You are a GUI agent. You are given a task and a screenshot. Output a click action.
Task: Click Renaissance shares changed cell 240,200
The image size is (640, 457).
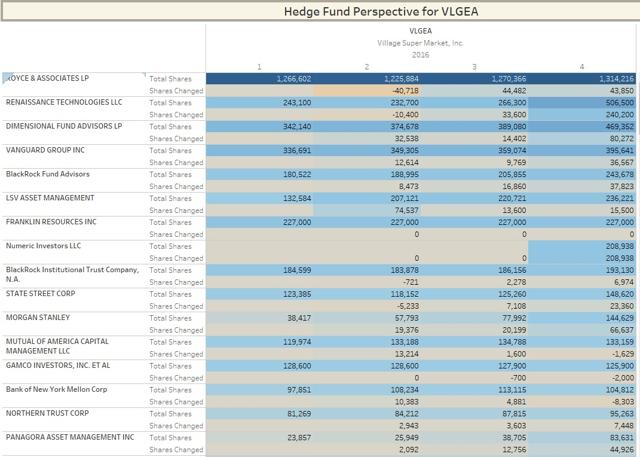click(x=582, y=115)
